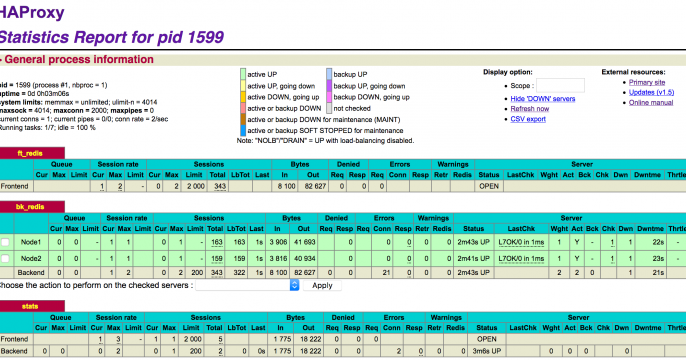Click the Apply button
This screenshot has height=360, width=686.
pos(322,285)
